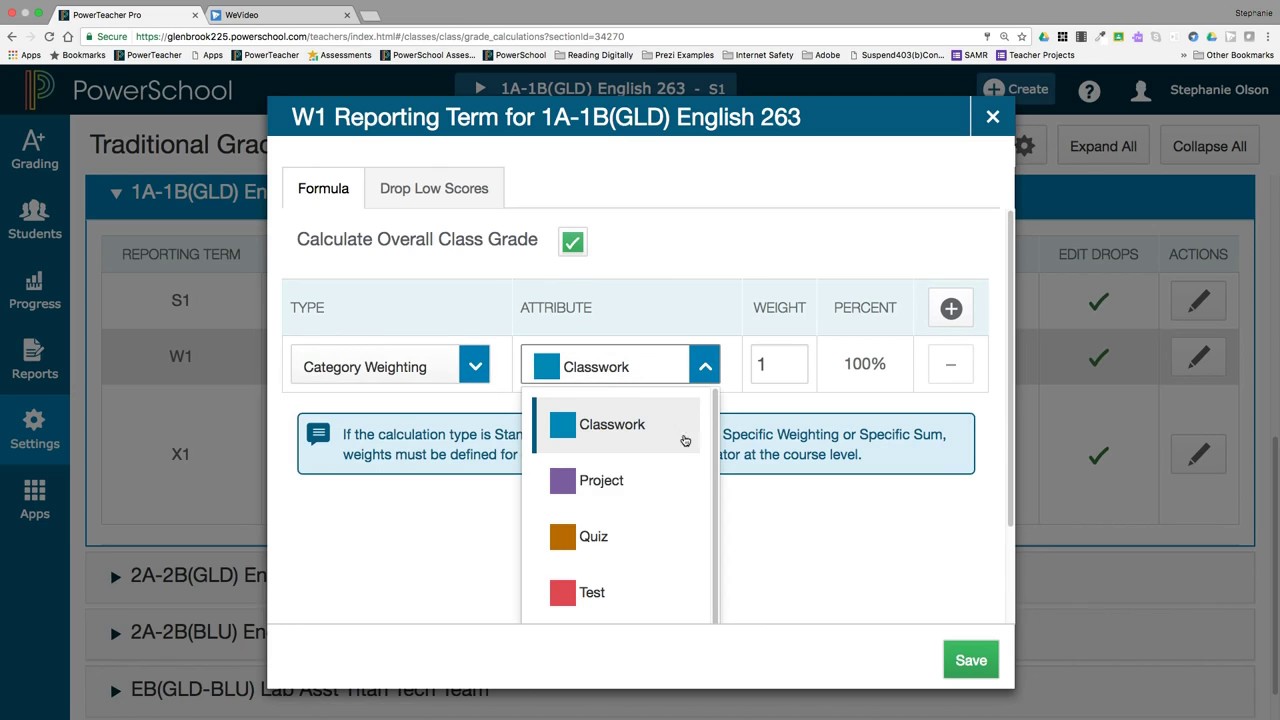This screenshot has height=720, width=1280.
Task: Expand the 2A-2B(GLD) section
Action: click(116, 576)
